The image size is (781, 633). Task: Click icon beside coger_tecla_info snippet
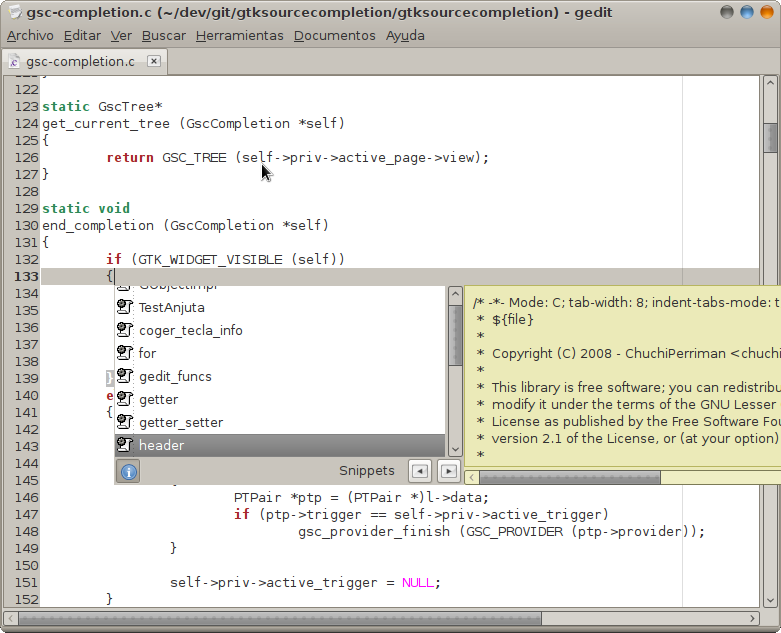[x=125, y=330]
